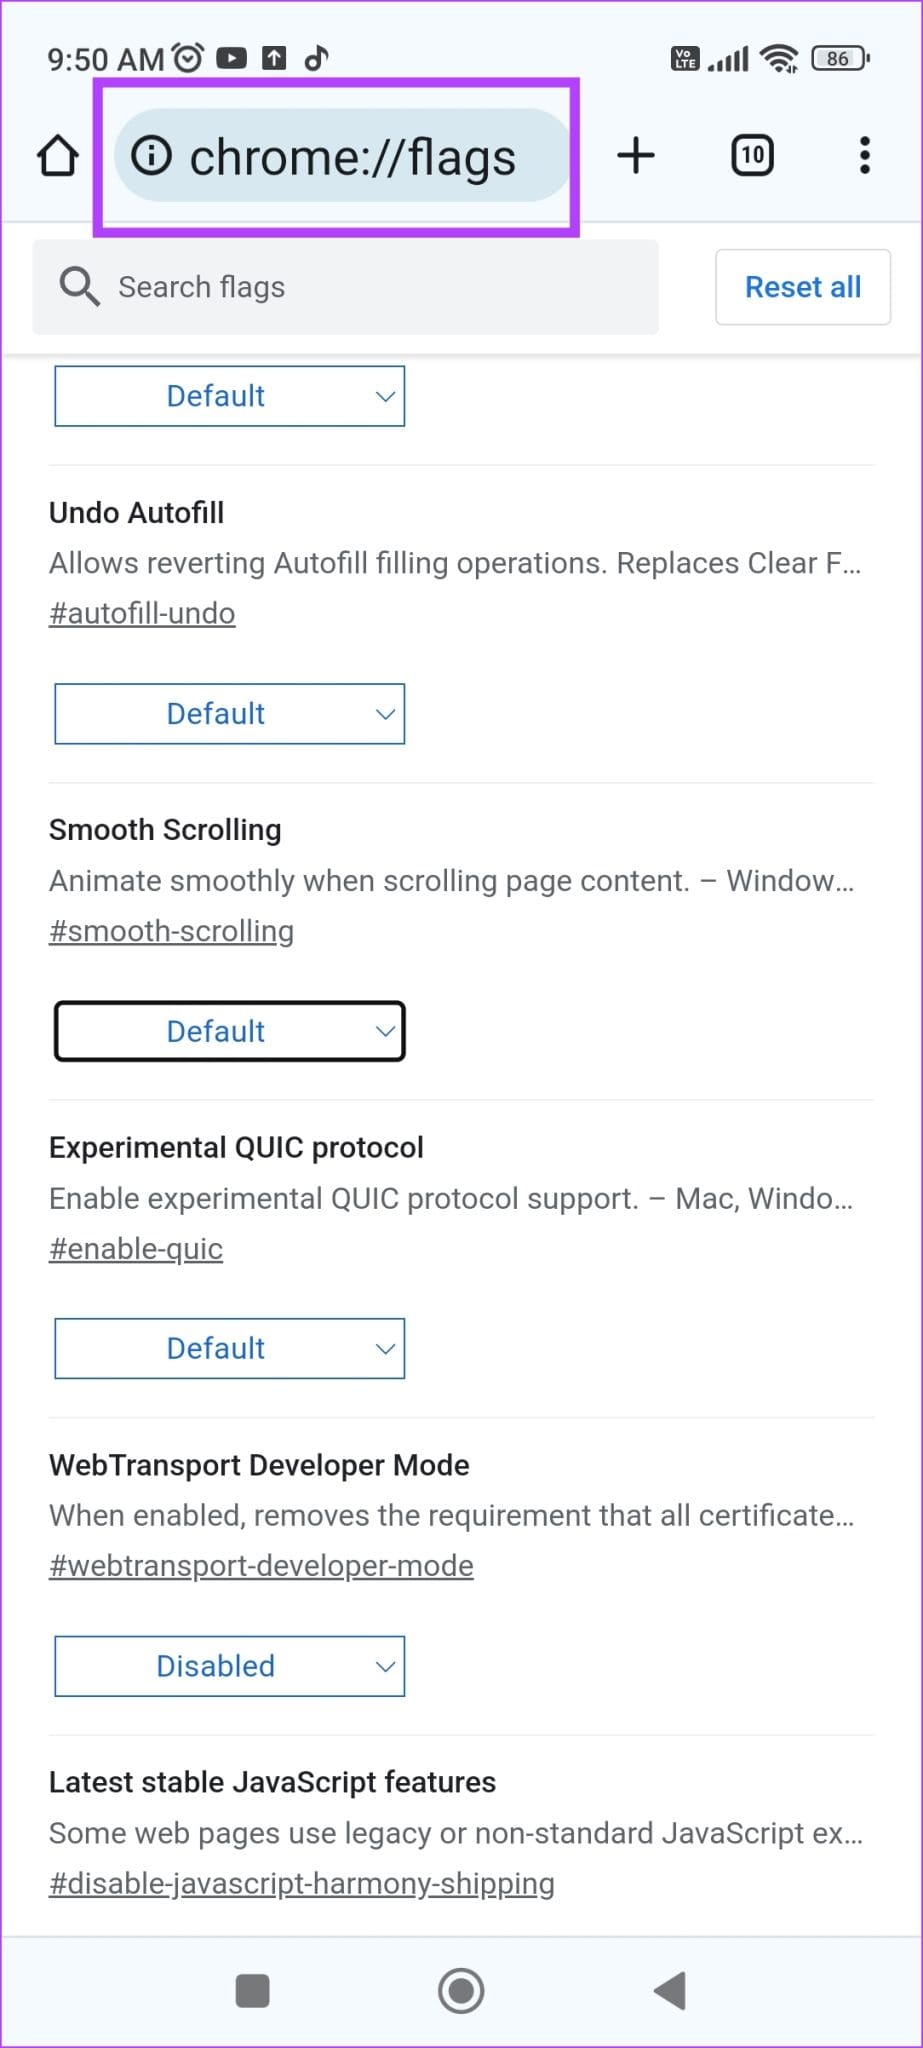Tap the magnifier icon in Search flags

pyautogui.click(x=79, y=287)
